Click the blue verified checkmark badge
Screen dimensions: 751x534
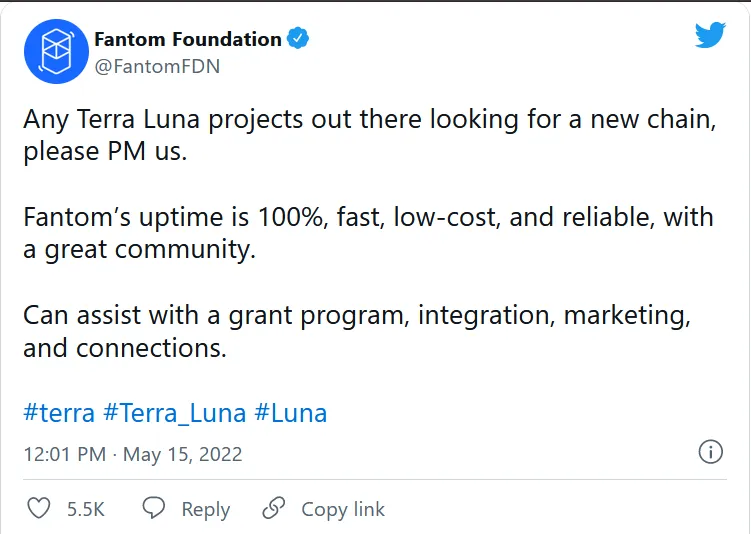[298, 38]
